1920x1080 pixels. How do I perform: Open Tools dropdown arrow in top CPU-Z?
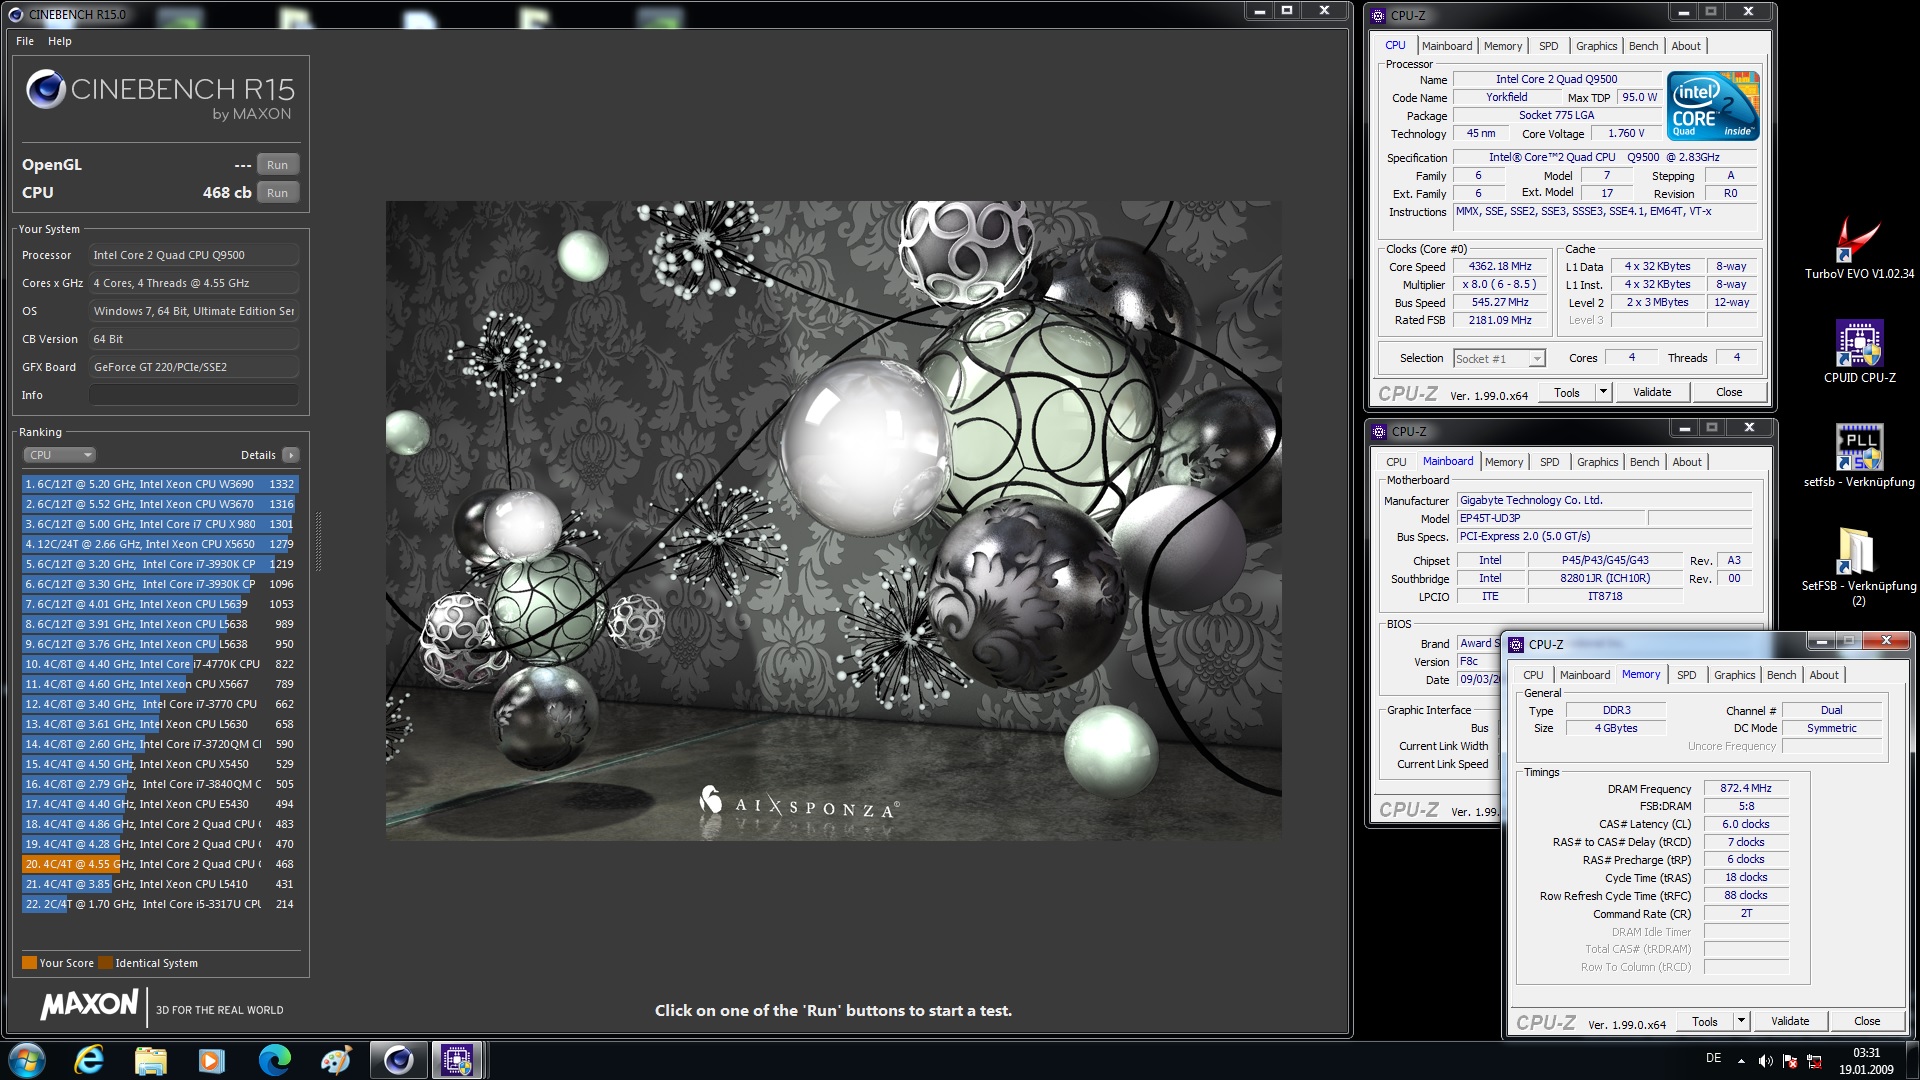coord(1603,392)
